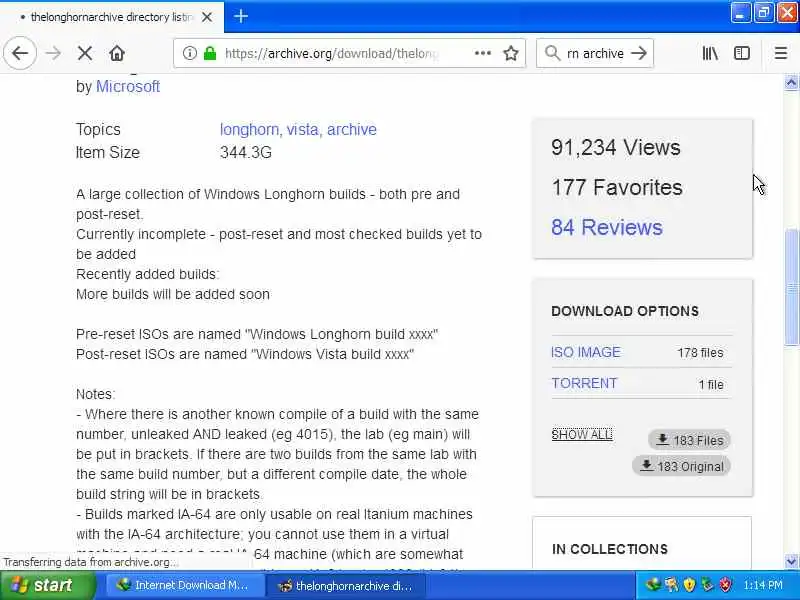Open the vista topic link
The width and height of the screenshot is (800, 600).
[304, 130]
